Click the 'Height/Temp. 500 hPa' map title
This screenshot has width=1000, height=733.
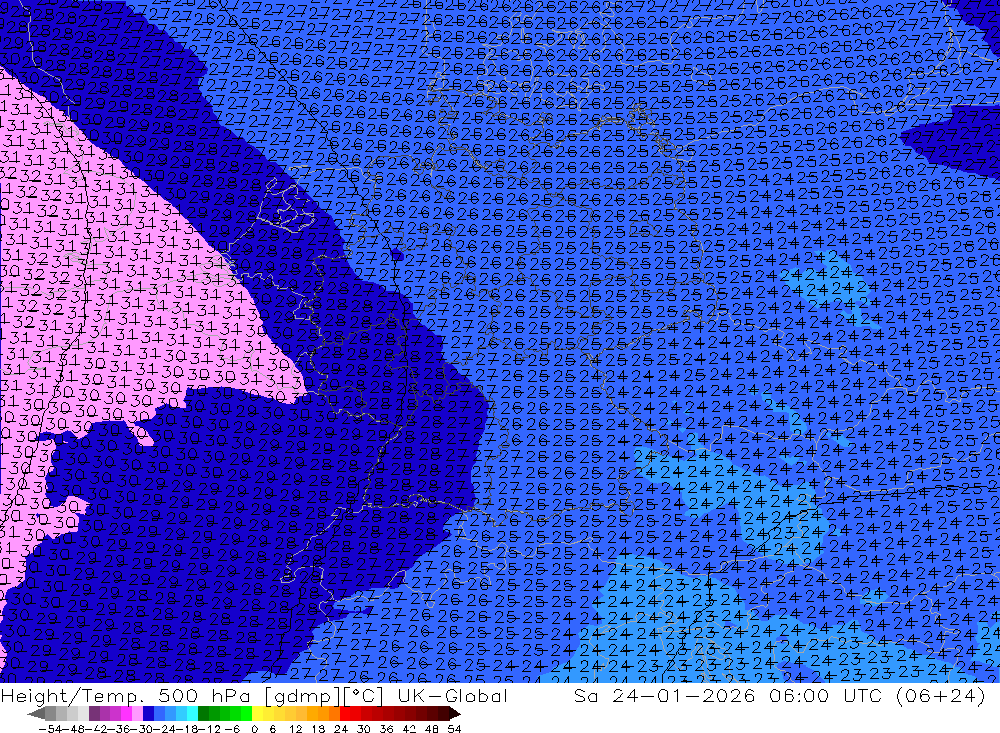point(126,696)
